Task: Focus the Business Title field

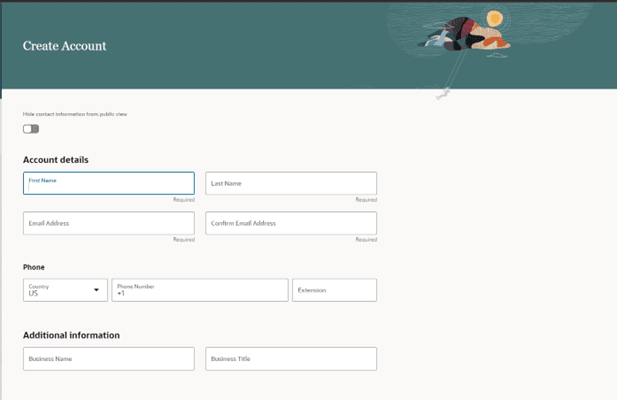Action: click(290, 359)
